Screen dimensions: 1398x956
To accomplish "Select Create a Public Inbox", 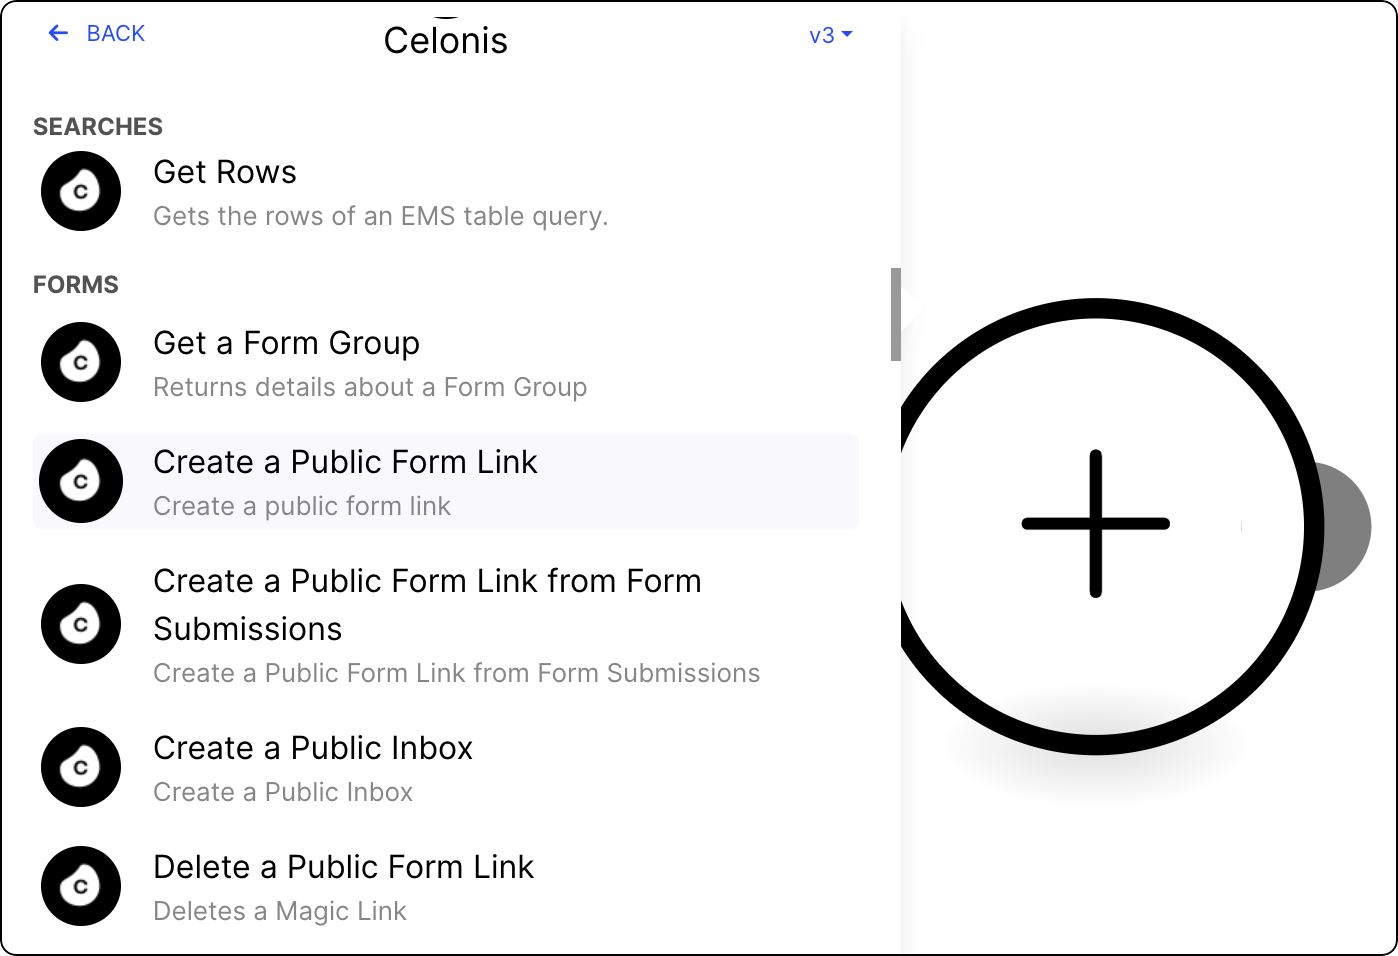I will [x=446, y=768].
